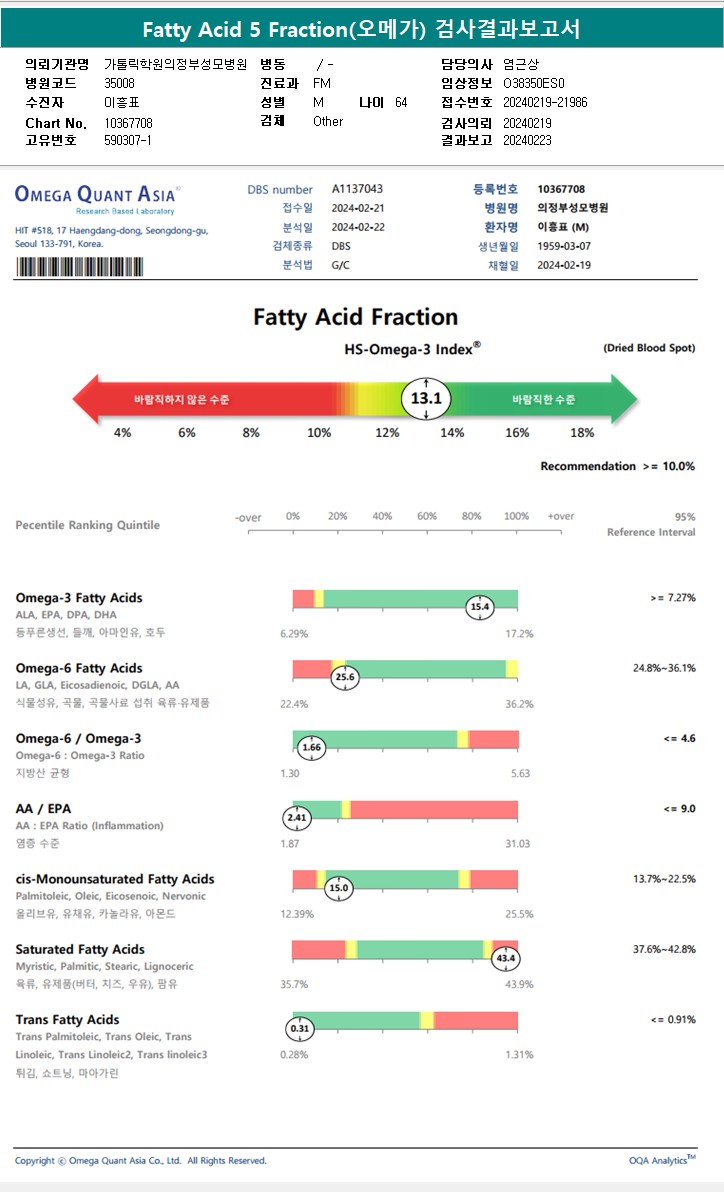Click the cis-Monounsaturated 15.0 marker

(338, 888)
